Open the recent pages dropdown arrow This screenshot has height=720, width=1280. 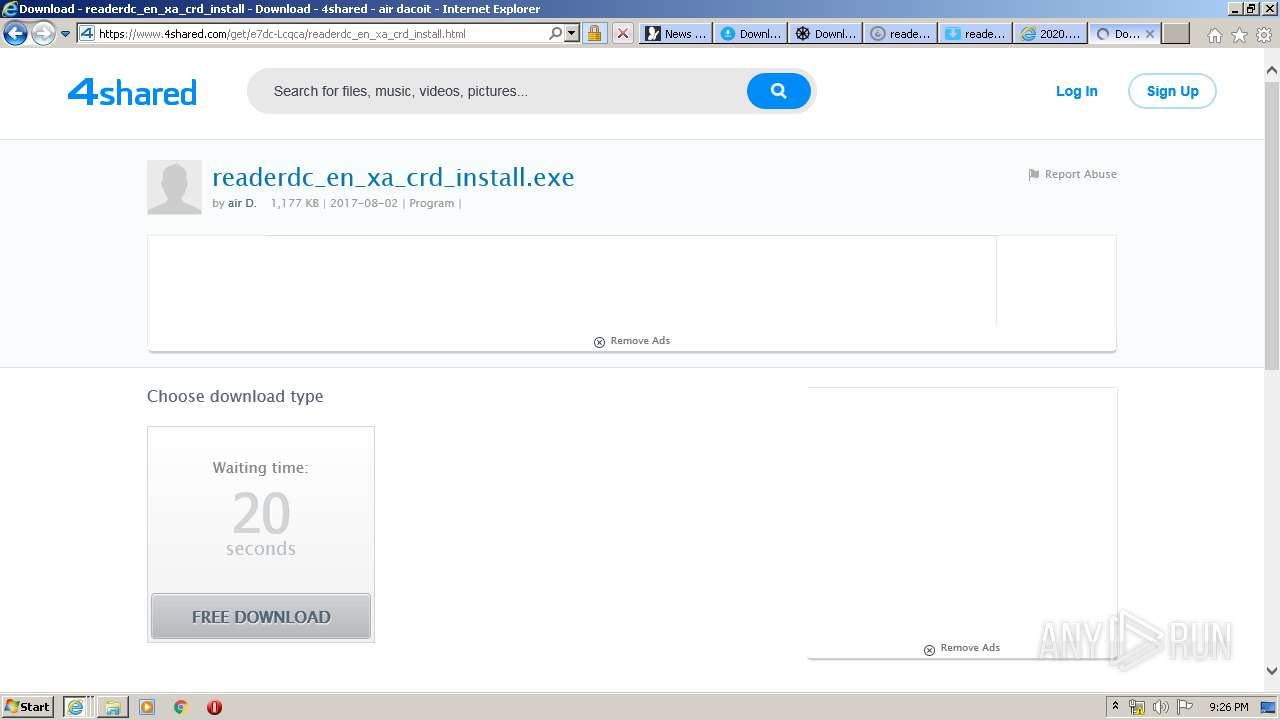[x=66, y=33]
